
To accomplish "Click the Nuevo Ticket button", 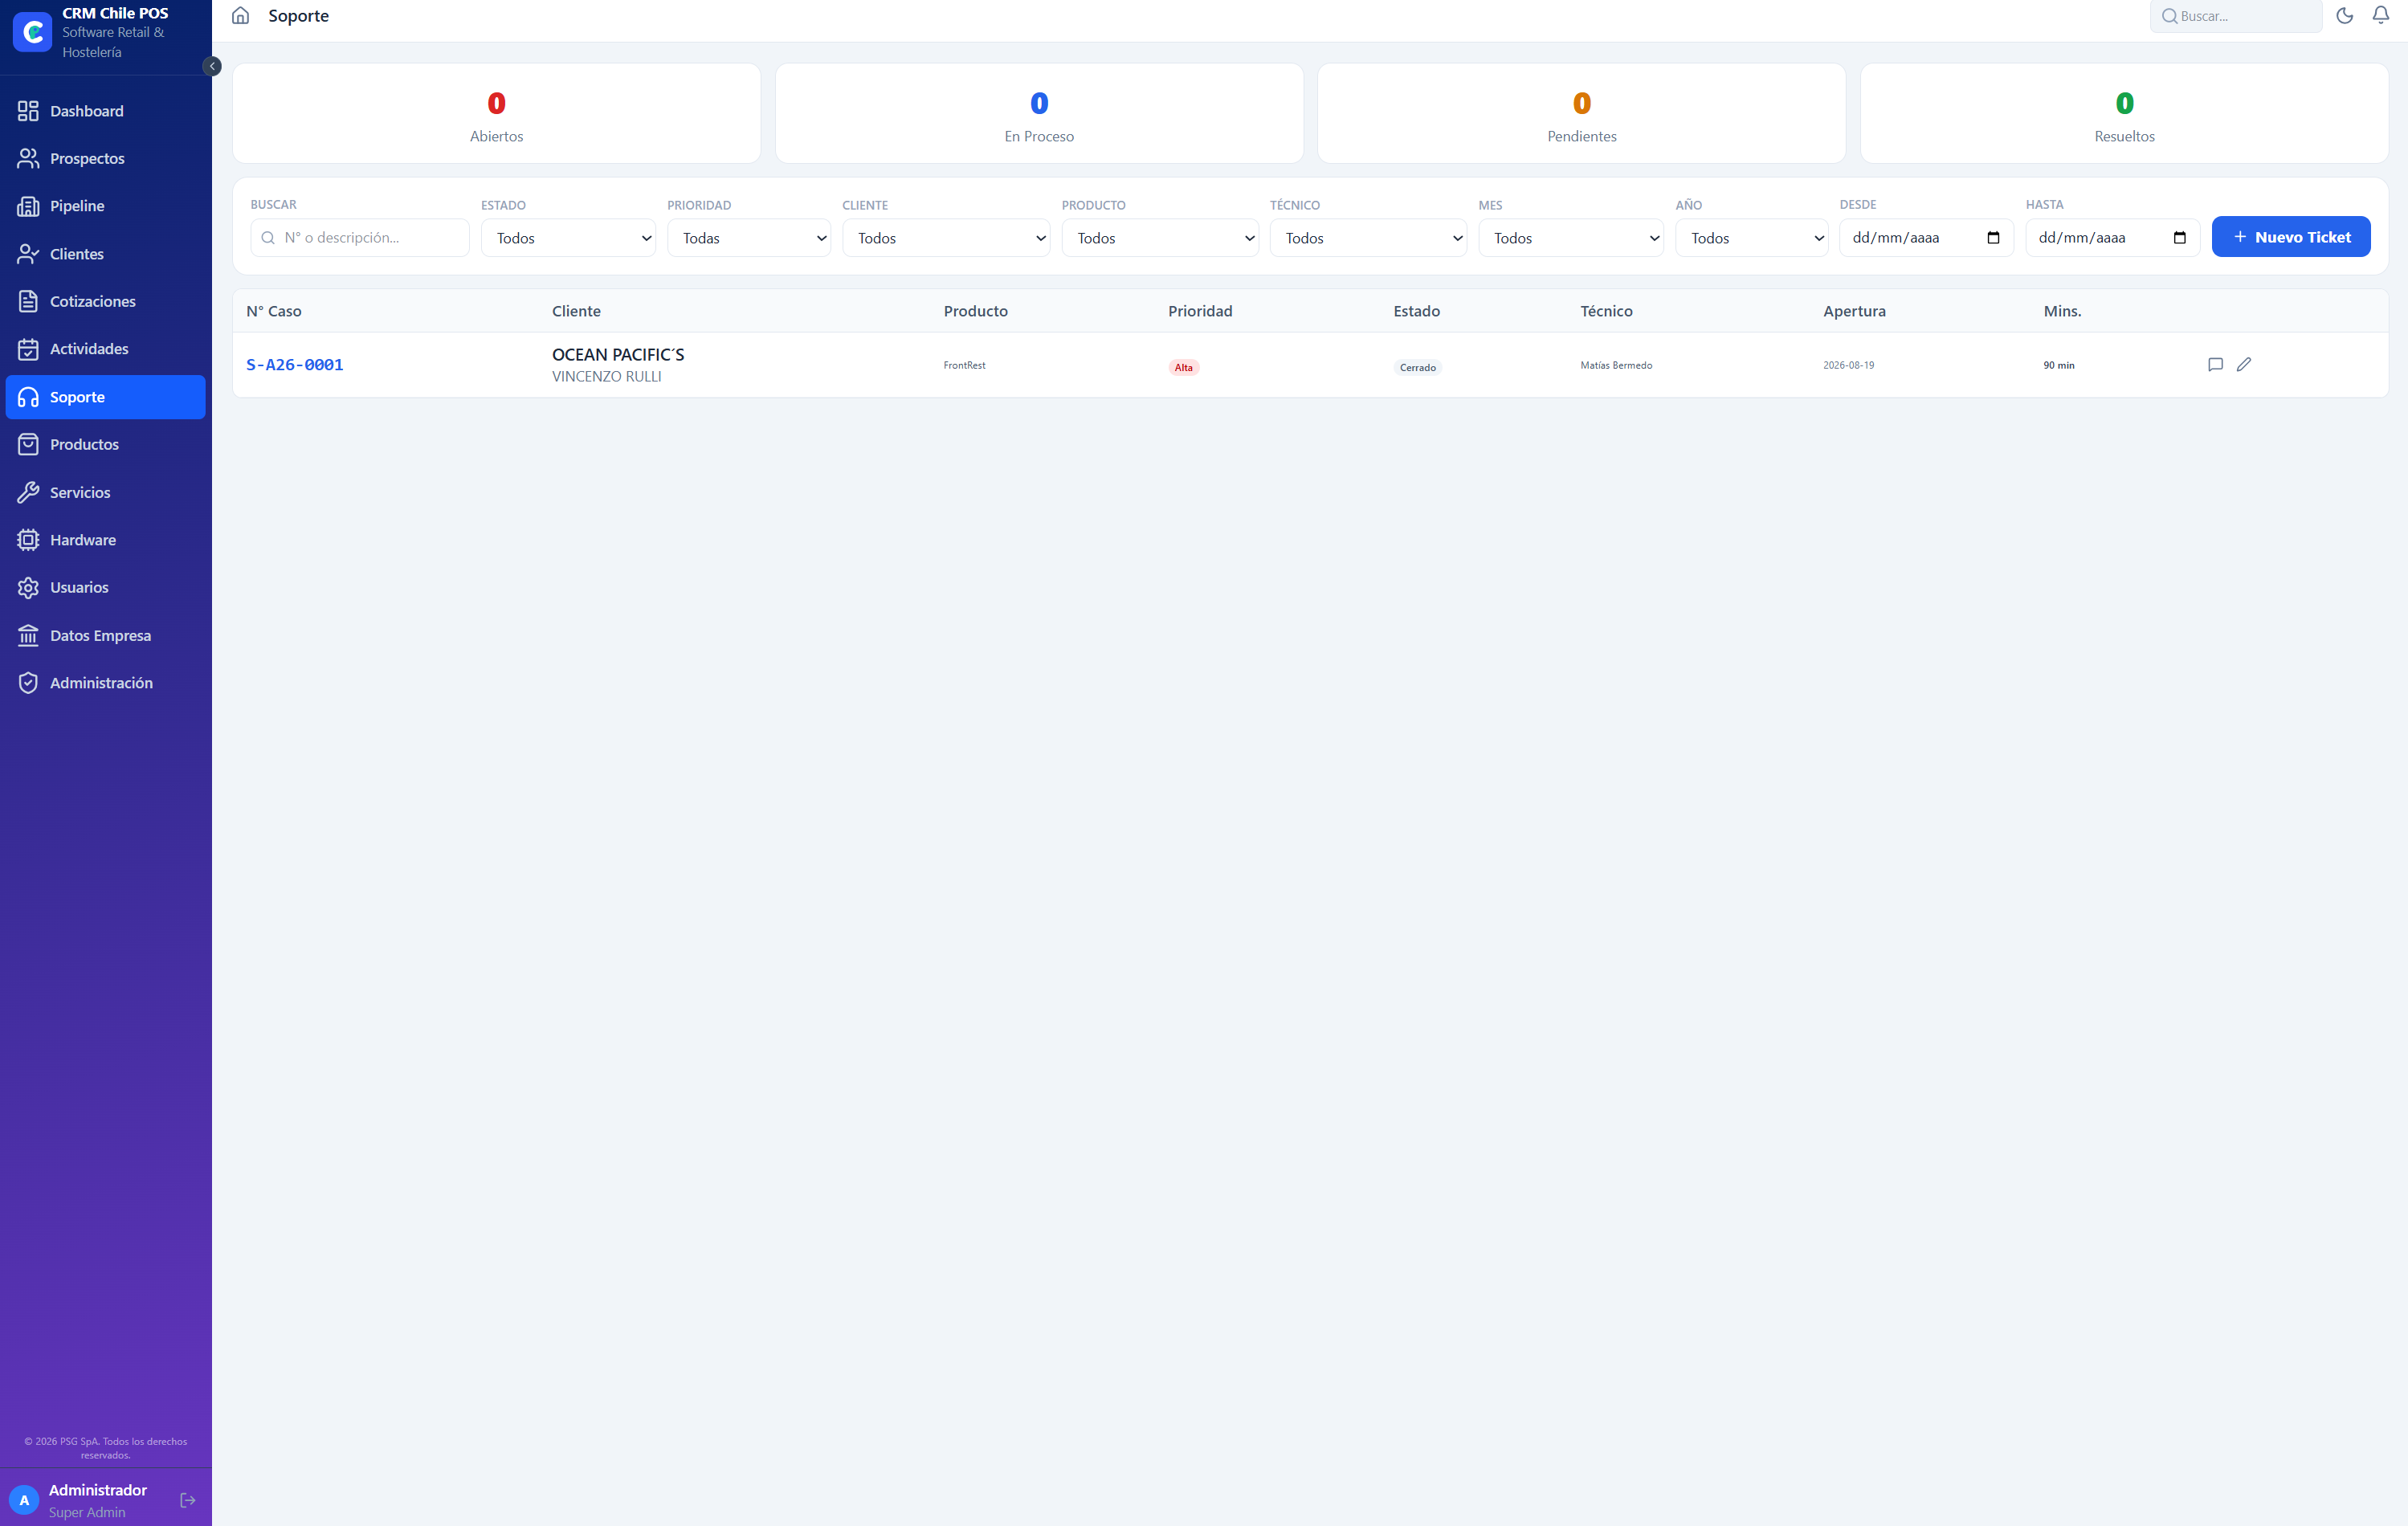I will point(2290,237).
